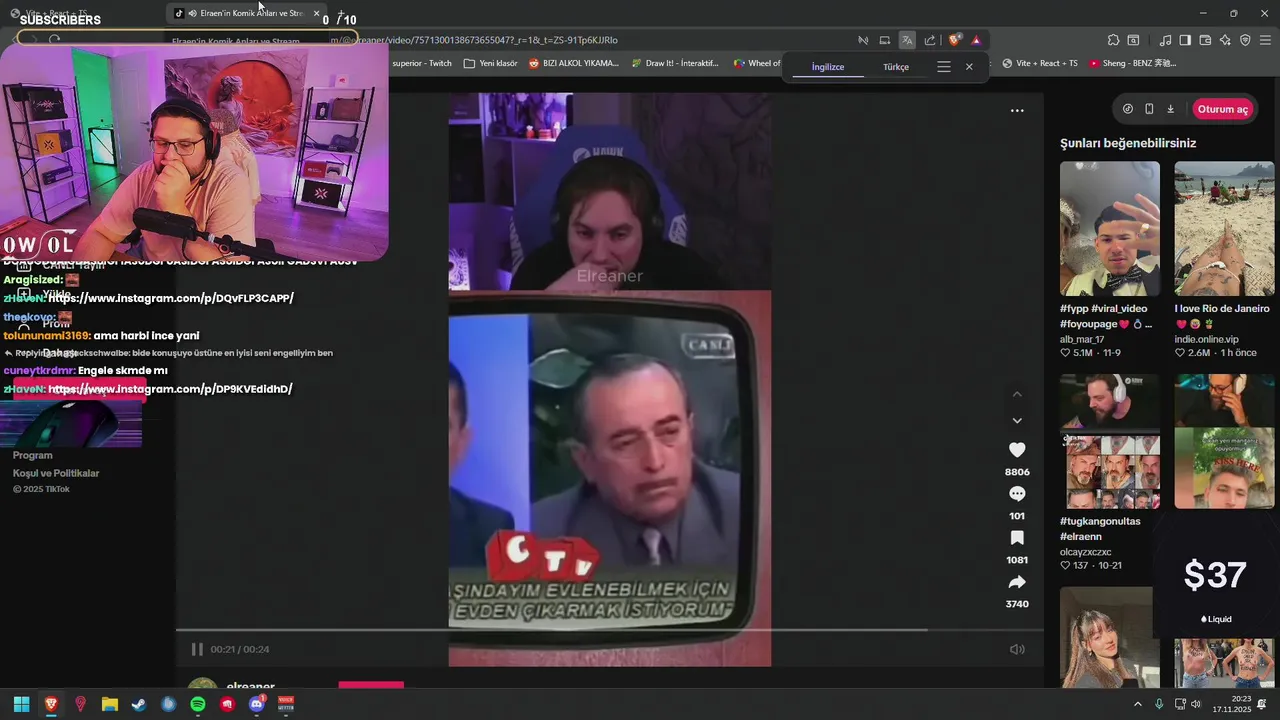The height and width of the screenshot is (720, 1280).
Task: Open Spotify from the taskbar
Action: pos(198,704)
